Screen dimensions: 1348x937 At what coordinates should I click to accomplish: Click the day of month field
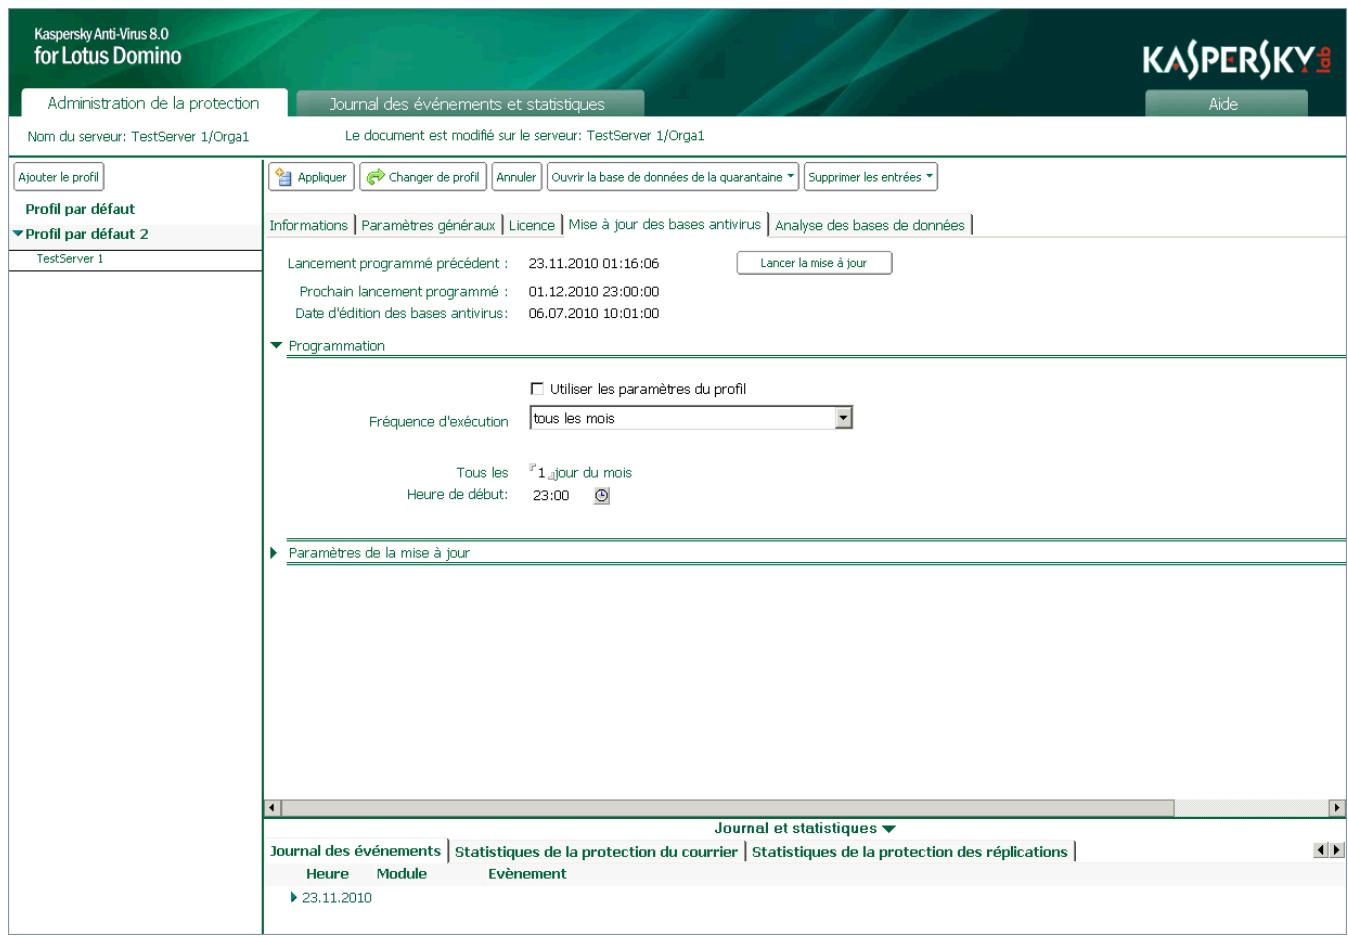(541, 473)
